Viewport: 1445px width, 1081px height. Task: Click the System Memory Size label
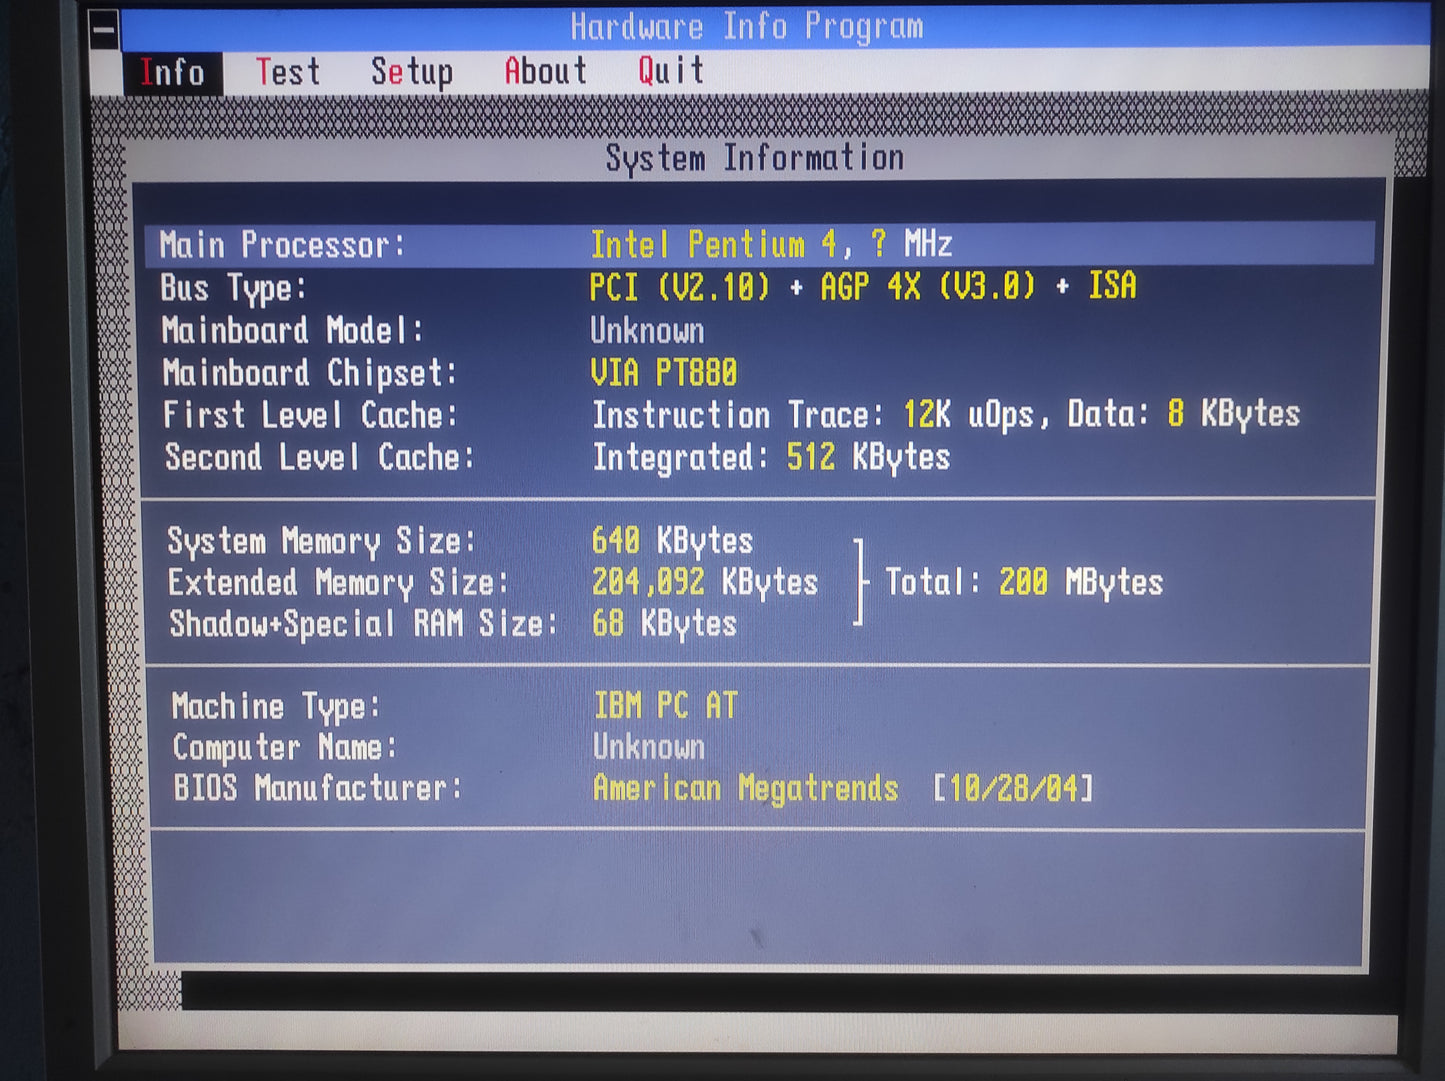click(320, 542)
